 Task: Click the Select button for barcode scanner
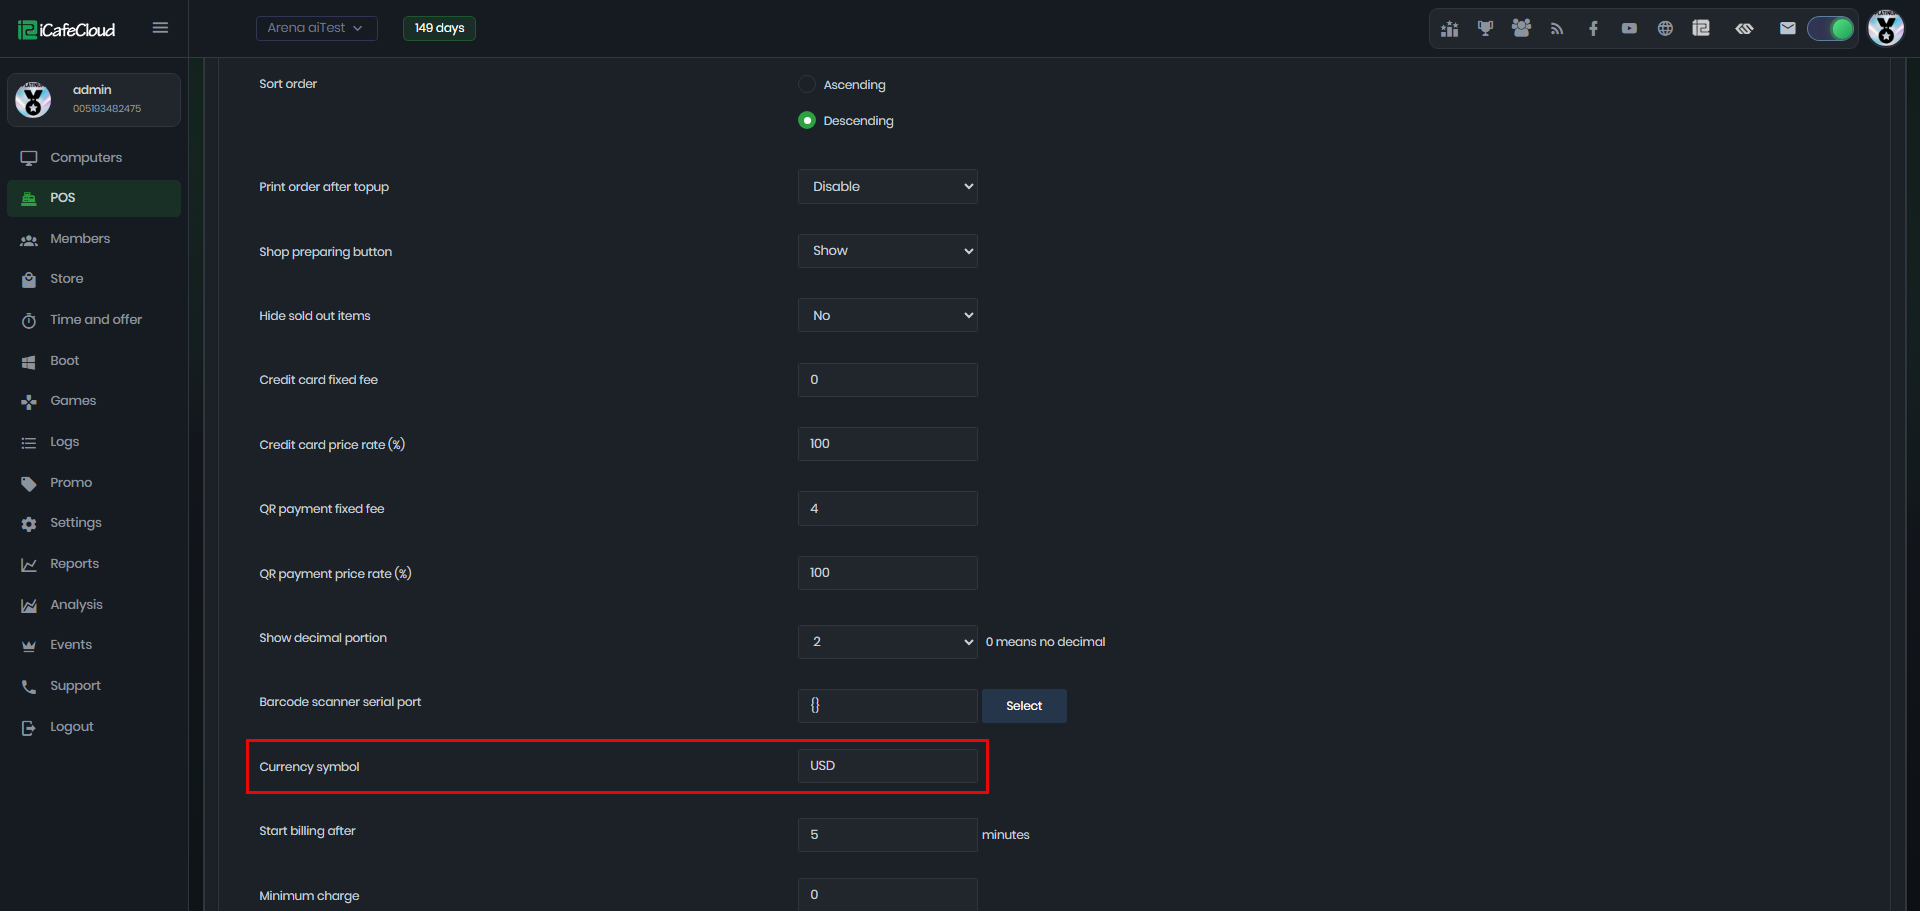[1024, 706]
